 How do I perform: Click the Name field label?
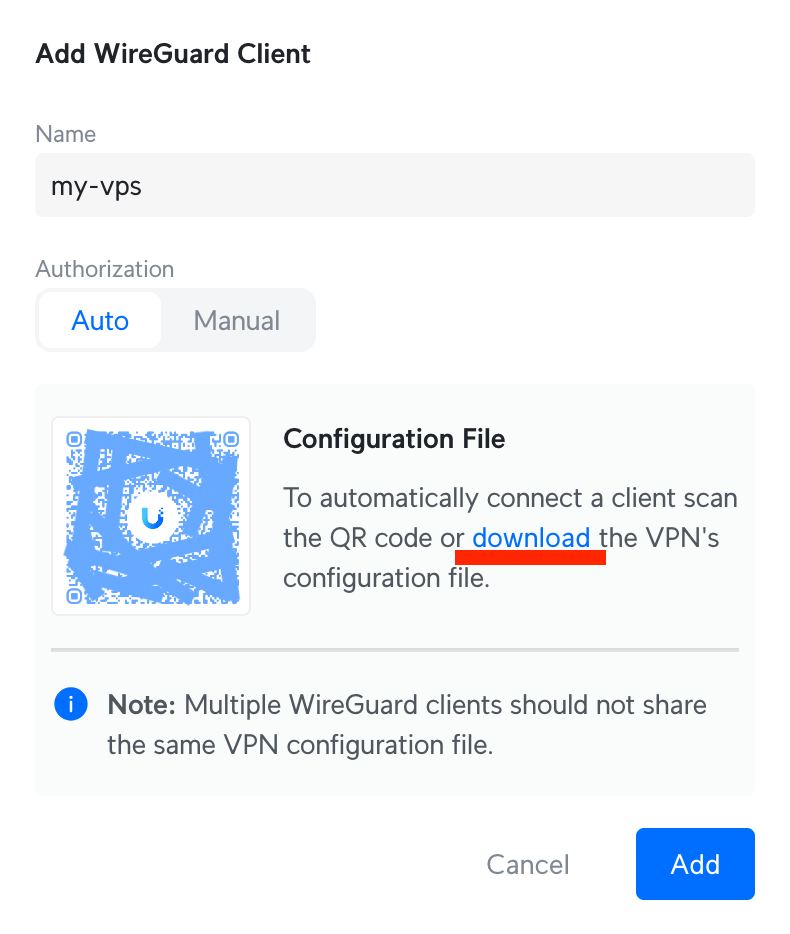point(66,134)
